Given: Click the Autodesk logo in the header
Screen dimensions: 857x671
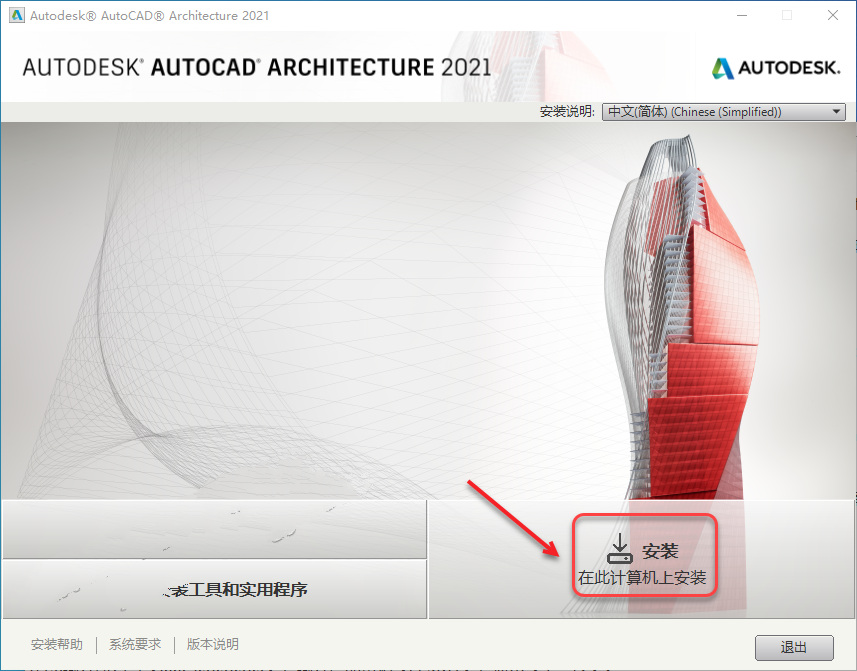Looking at the screenshot, I should 776,68.
